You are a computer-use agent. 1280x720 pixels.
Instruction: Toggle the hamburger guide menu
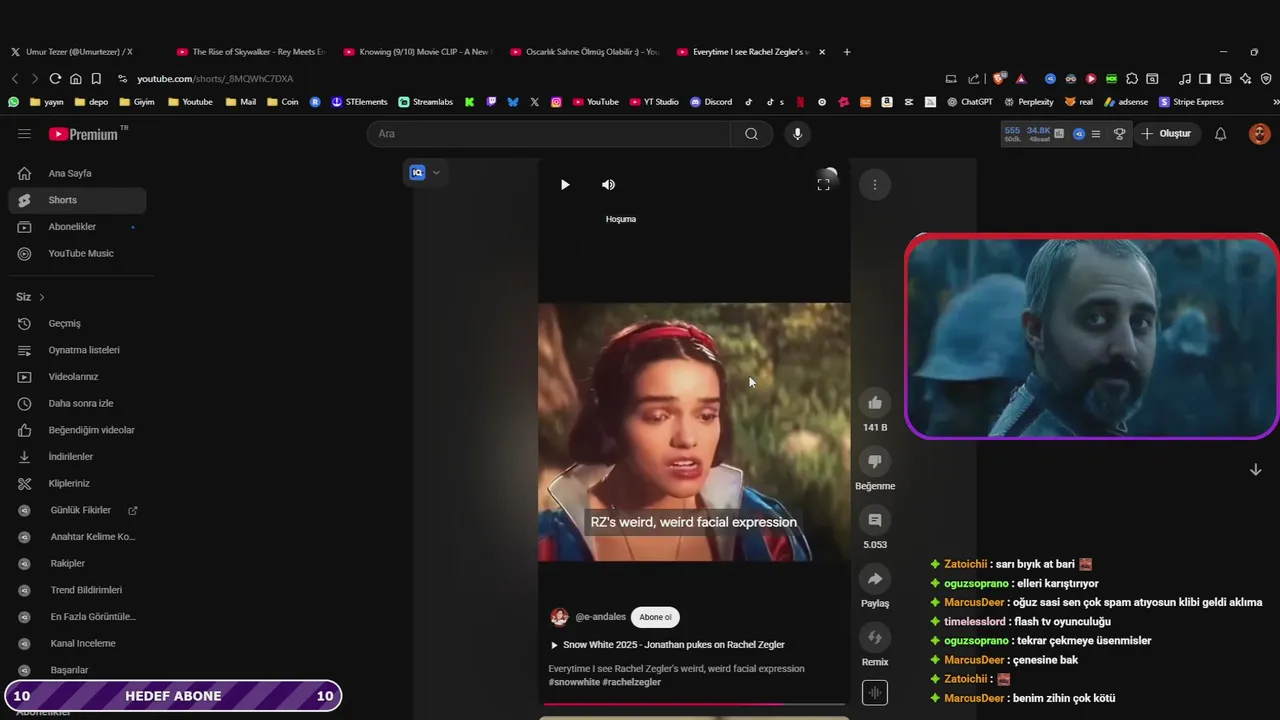[24, 134]
